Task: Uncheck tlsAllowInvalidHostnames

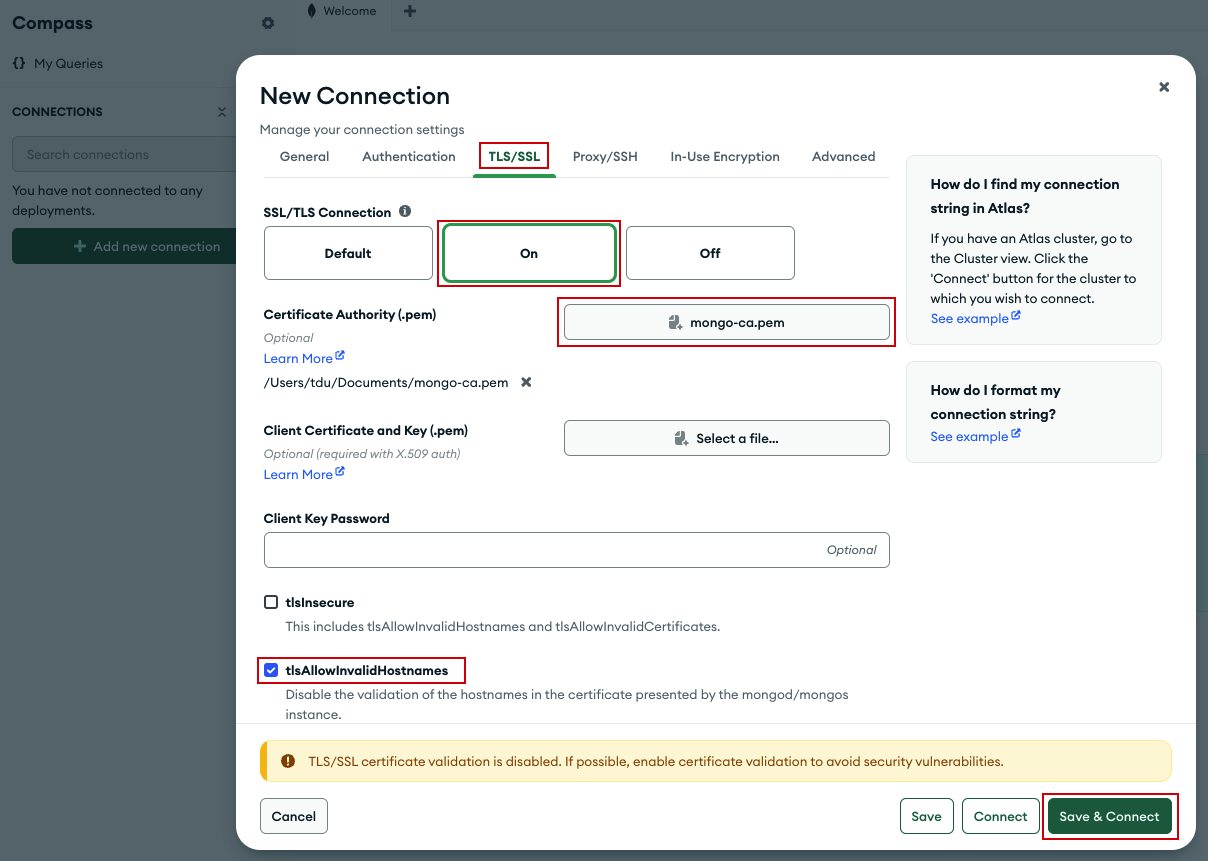Action: point(269,670)
